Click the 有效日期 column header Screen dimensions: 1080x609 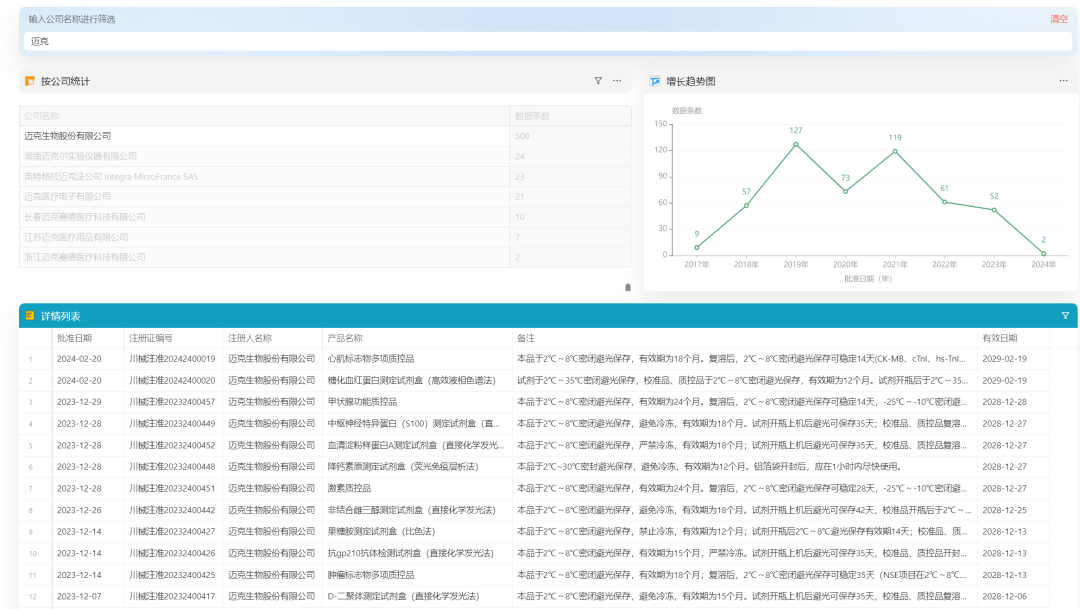[1000, 338]
